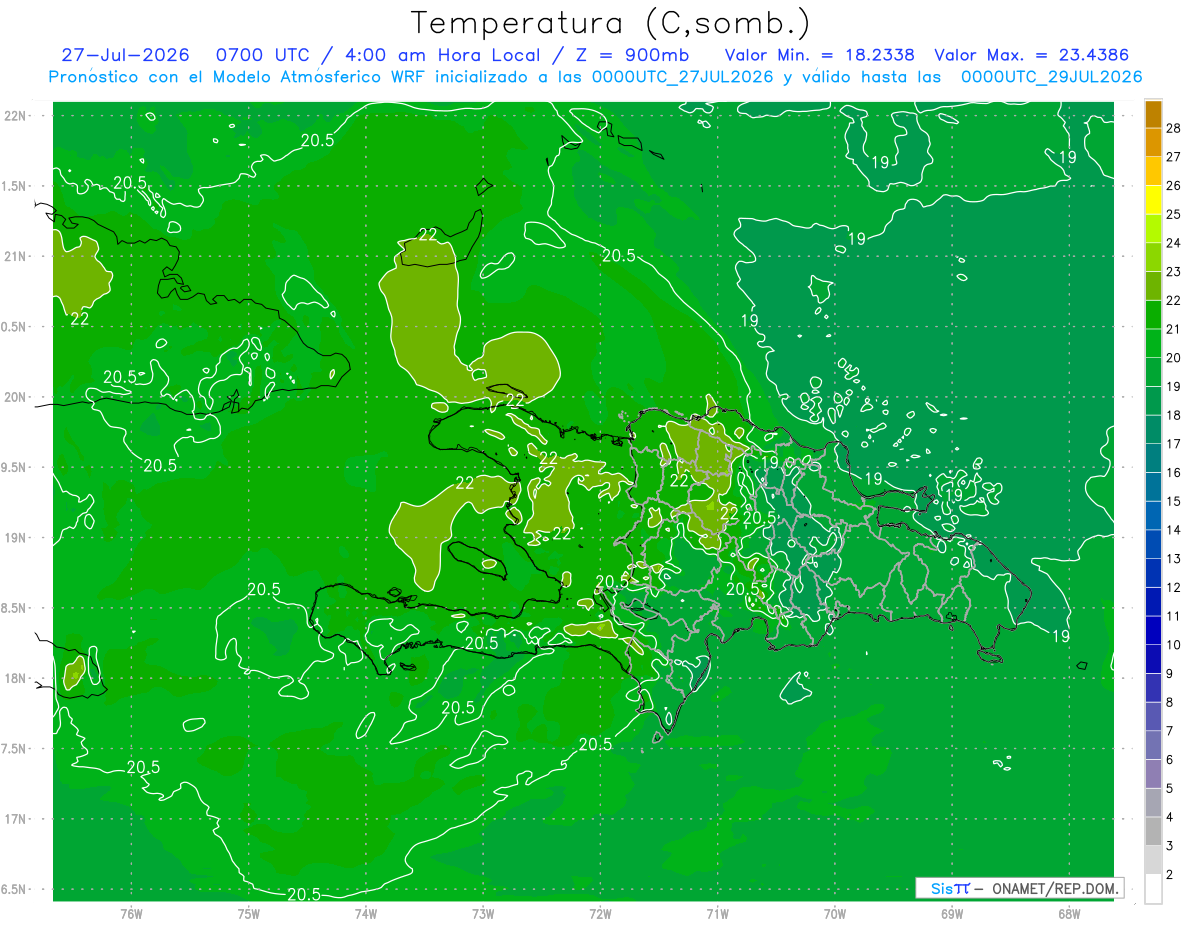Click the '72W' longitude axis label
Viewport: 1200px width, 927px height.
pos(600,913)
